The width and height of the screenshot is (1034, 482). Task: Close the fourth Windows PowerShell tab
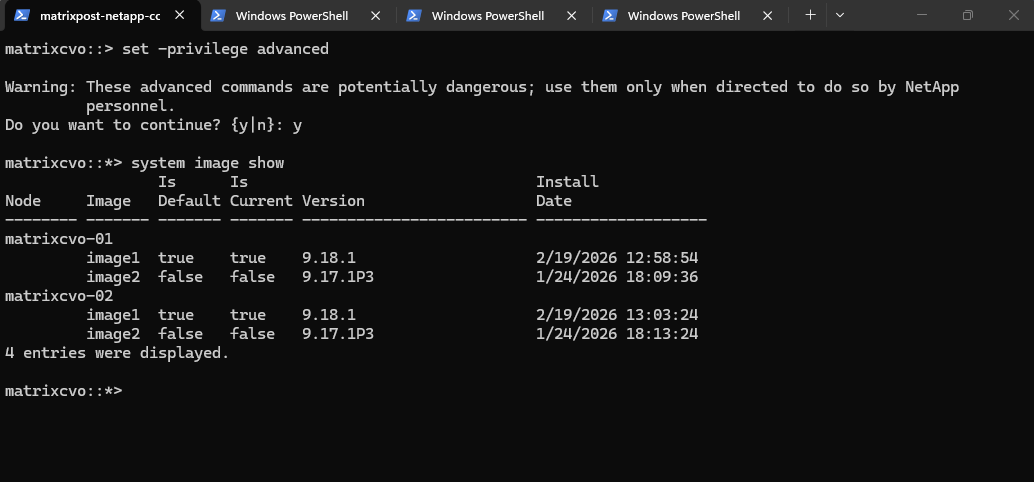coord(768,15)
